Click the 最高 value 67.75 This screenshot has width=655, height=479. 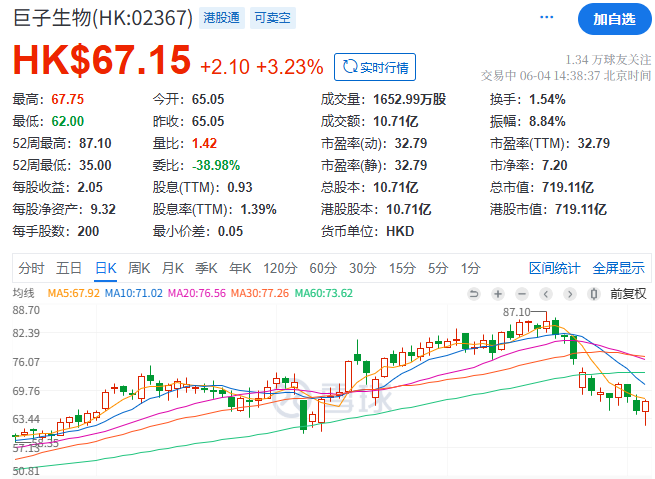point(68,99)
